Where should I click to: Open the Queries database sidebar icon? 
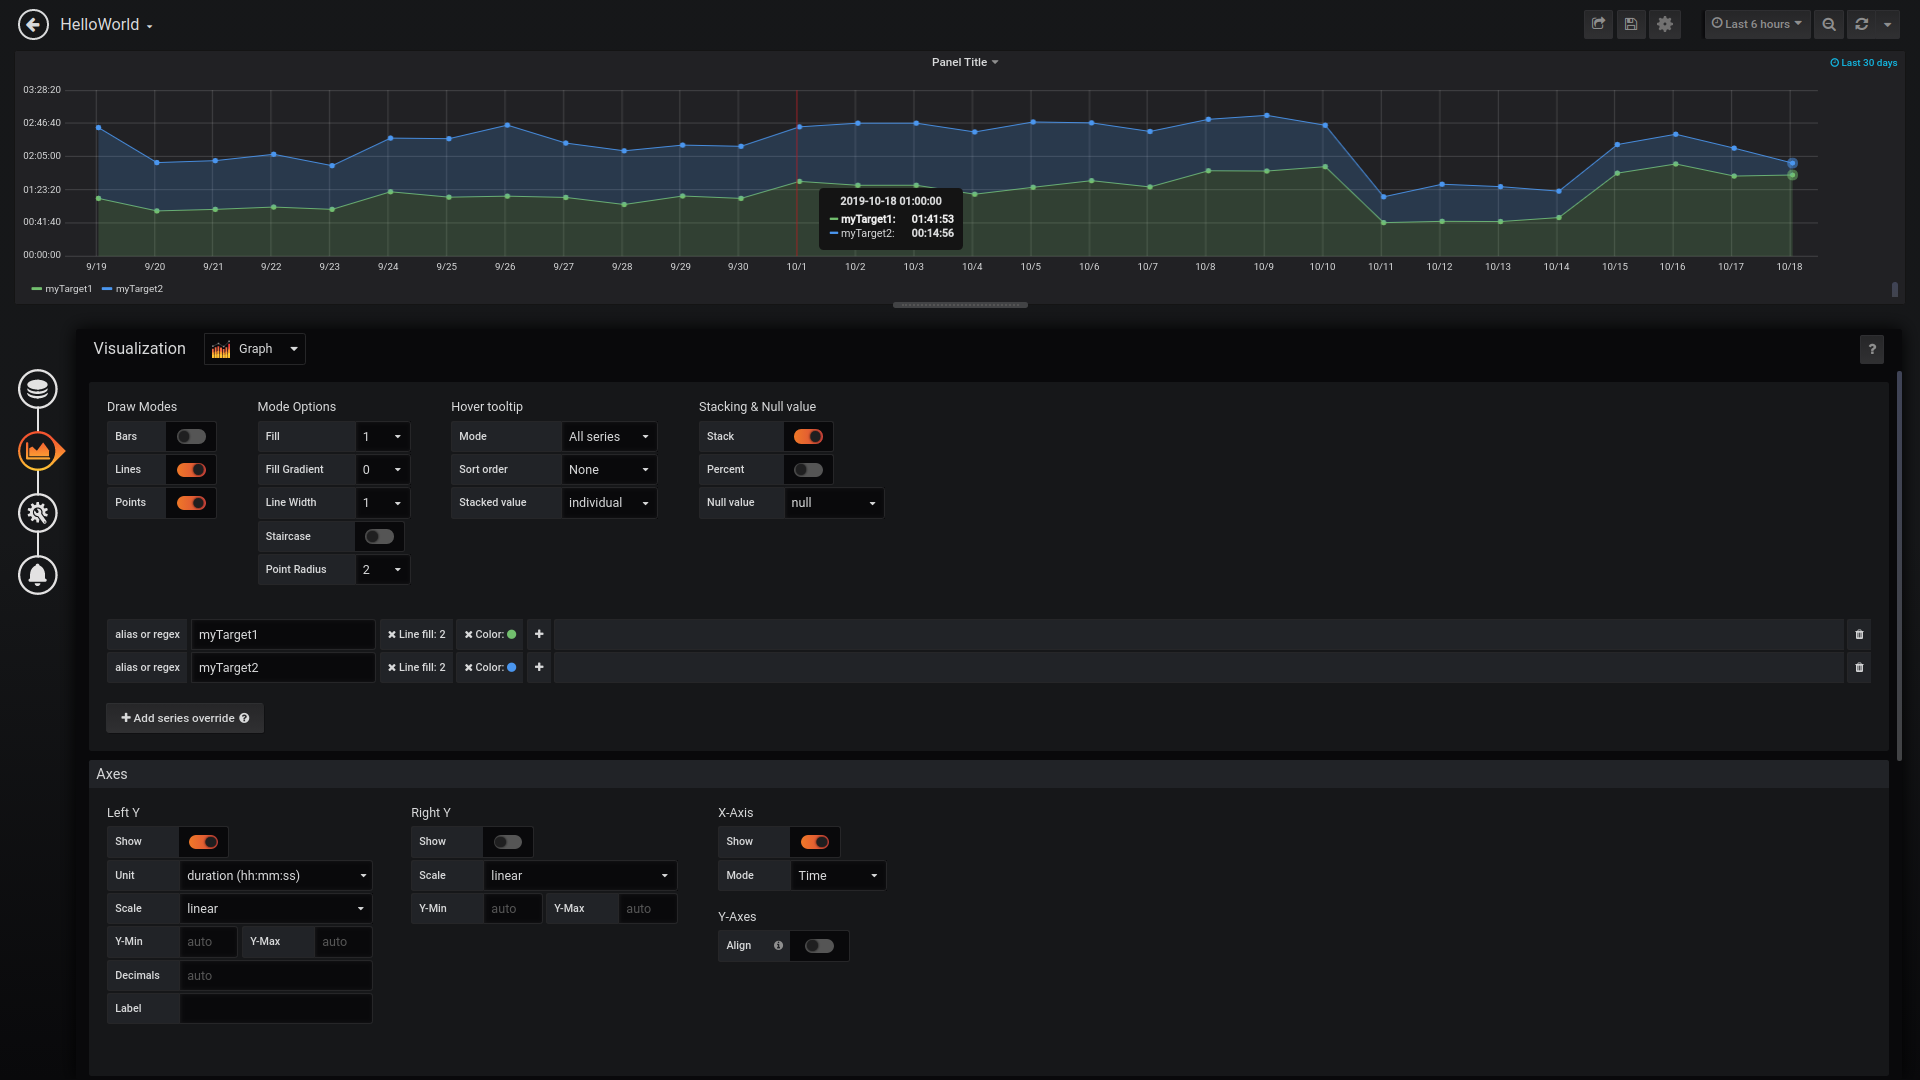[x=38, y=389]
